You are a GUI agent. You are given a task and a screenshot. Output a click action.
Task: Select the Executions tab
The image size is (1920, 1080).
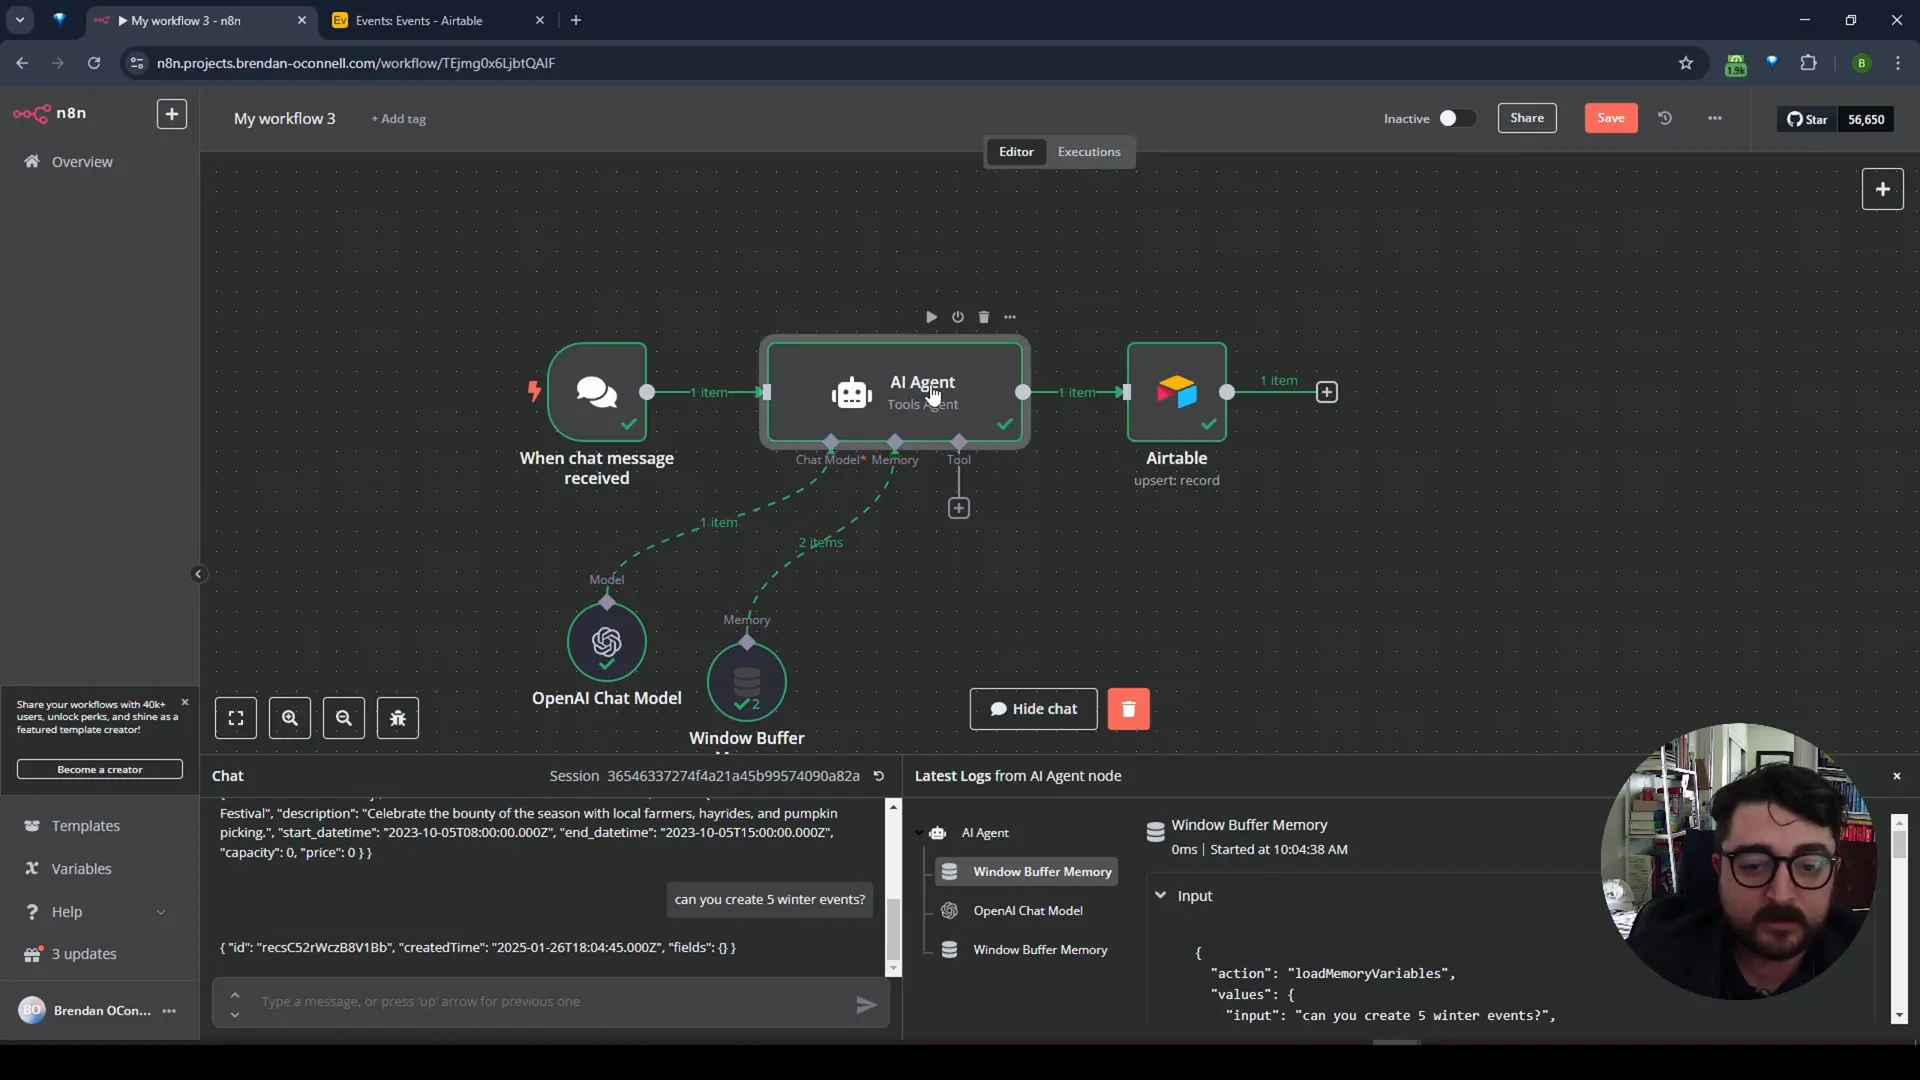point(1089,150)
